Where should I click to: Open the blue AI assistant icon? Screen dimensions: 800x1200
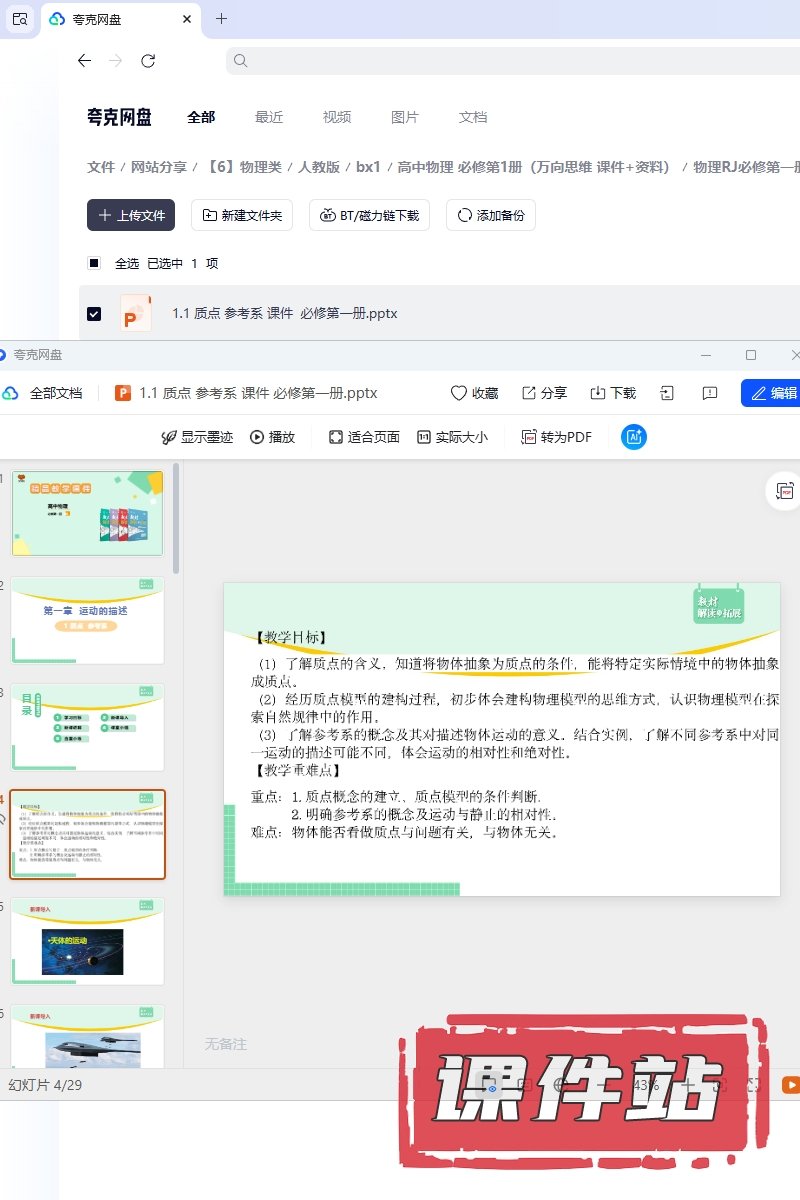[633, 437]
